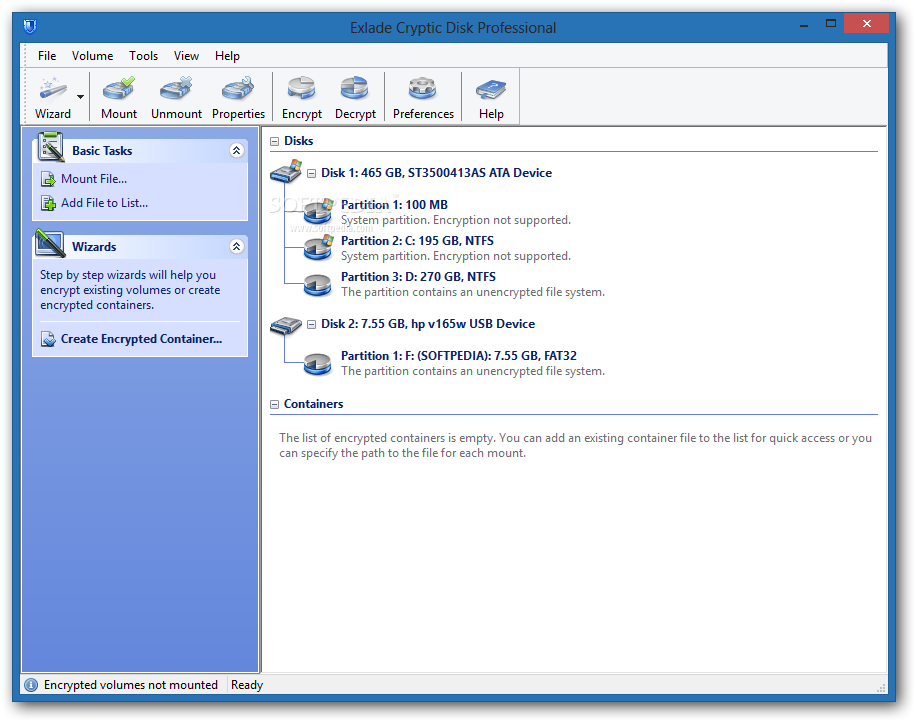The height and width of the screenshot is (722, 916).
Task: Click Create Encrypted Container... link
Action: 141,339
